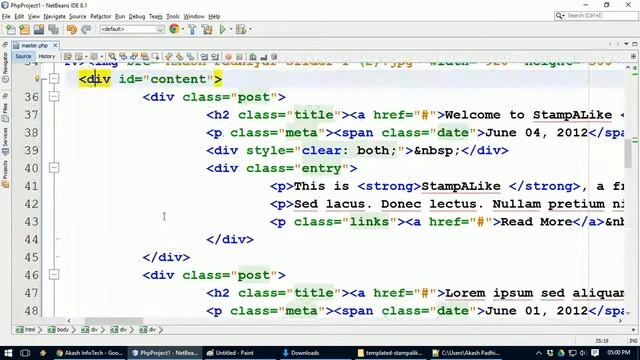Click the Shift Line Right icon

[x=215, y=57]
